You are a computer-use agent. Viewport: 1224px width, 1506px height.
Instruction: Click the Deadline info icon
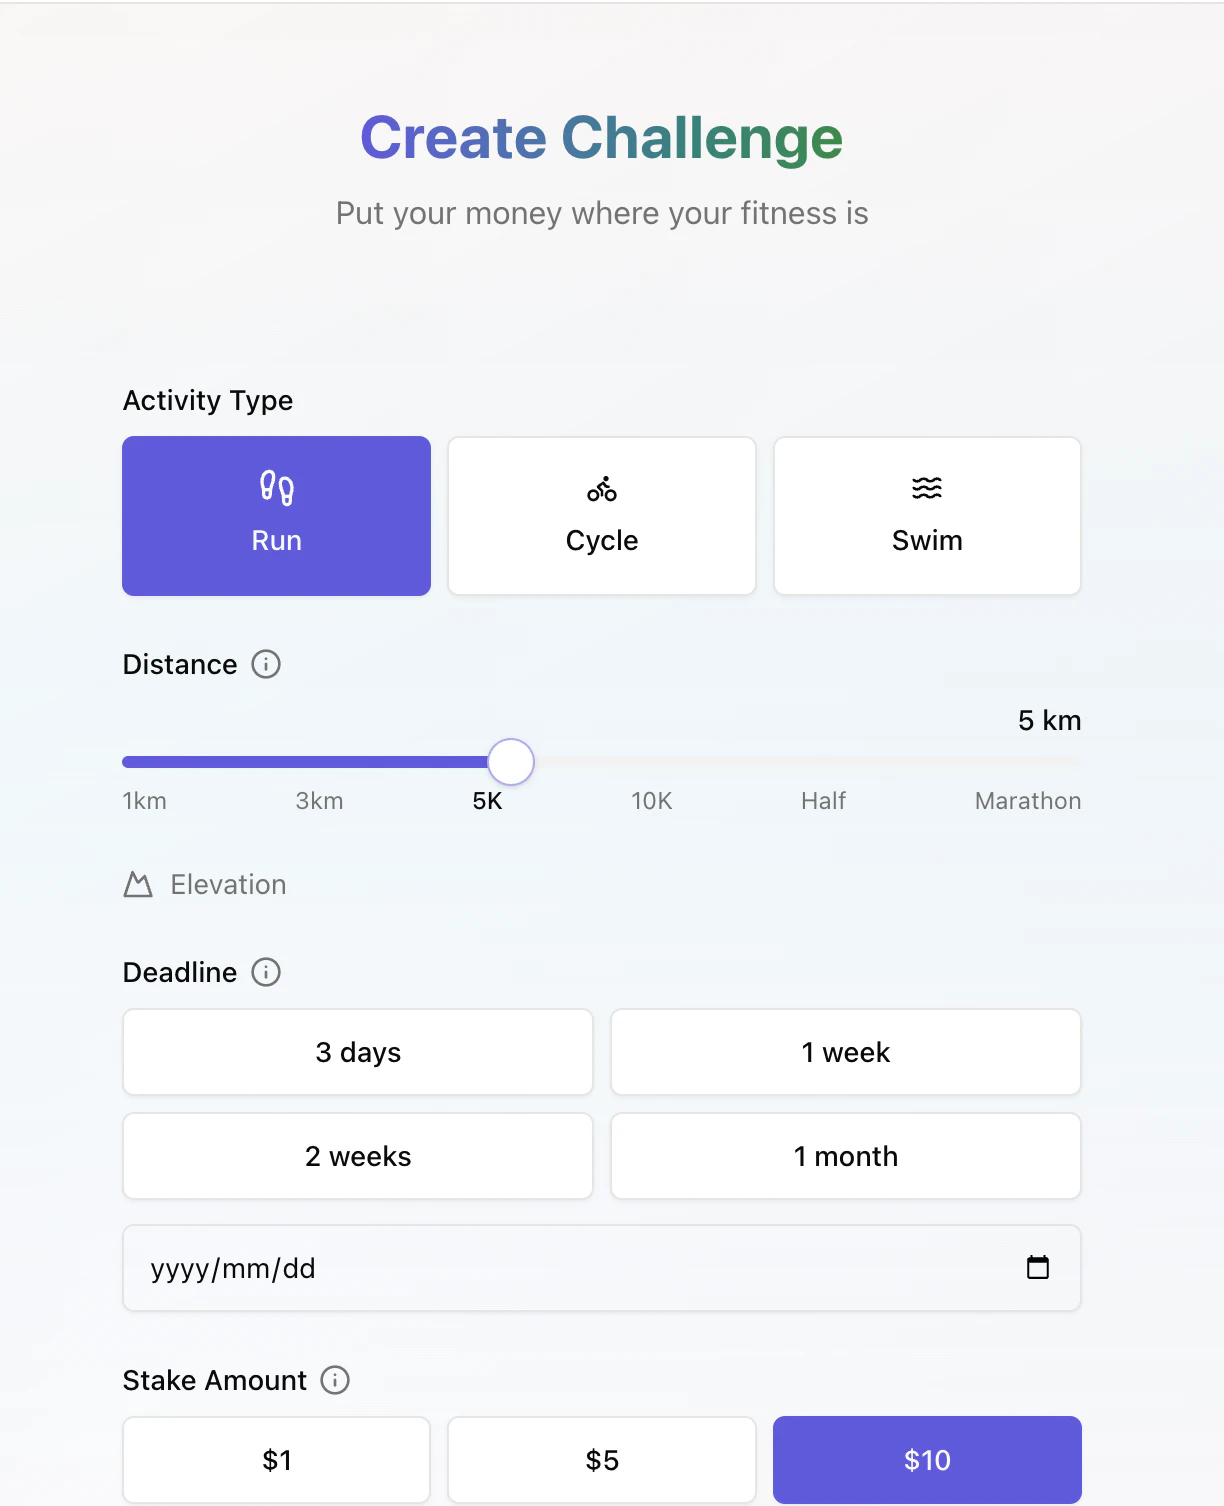click(x=266, y=972)
